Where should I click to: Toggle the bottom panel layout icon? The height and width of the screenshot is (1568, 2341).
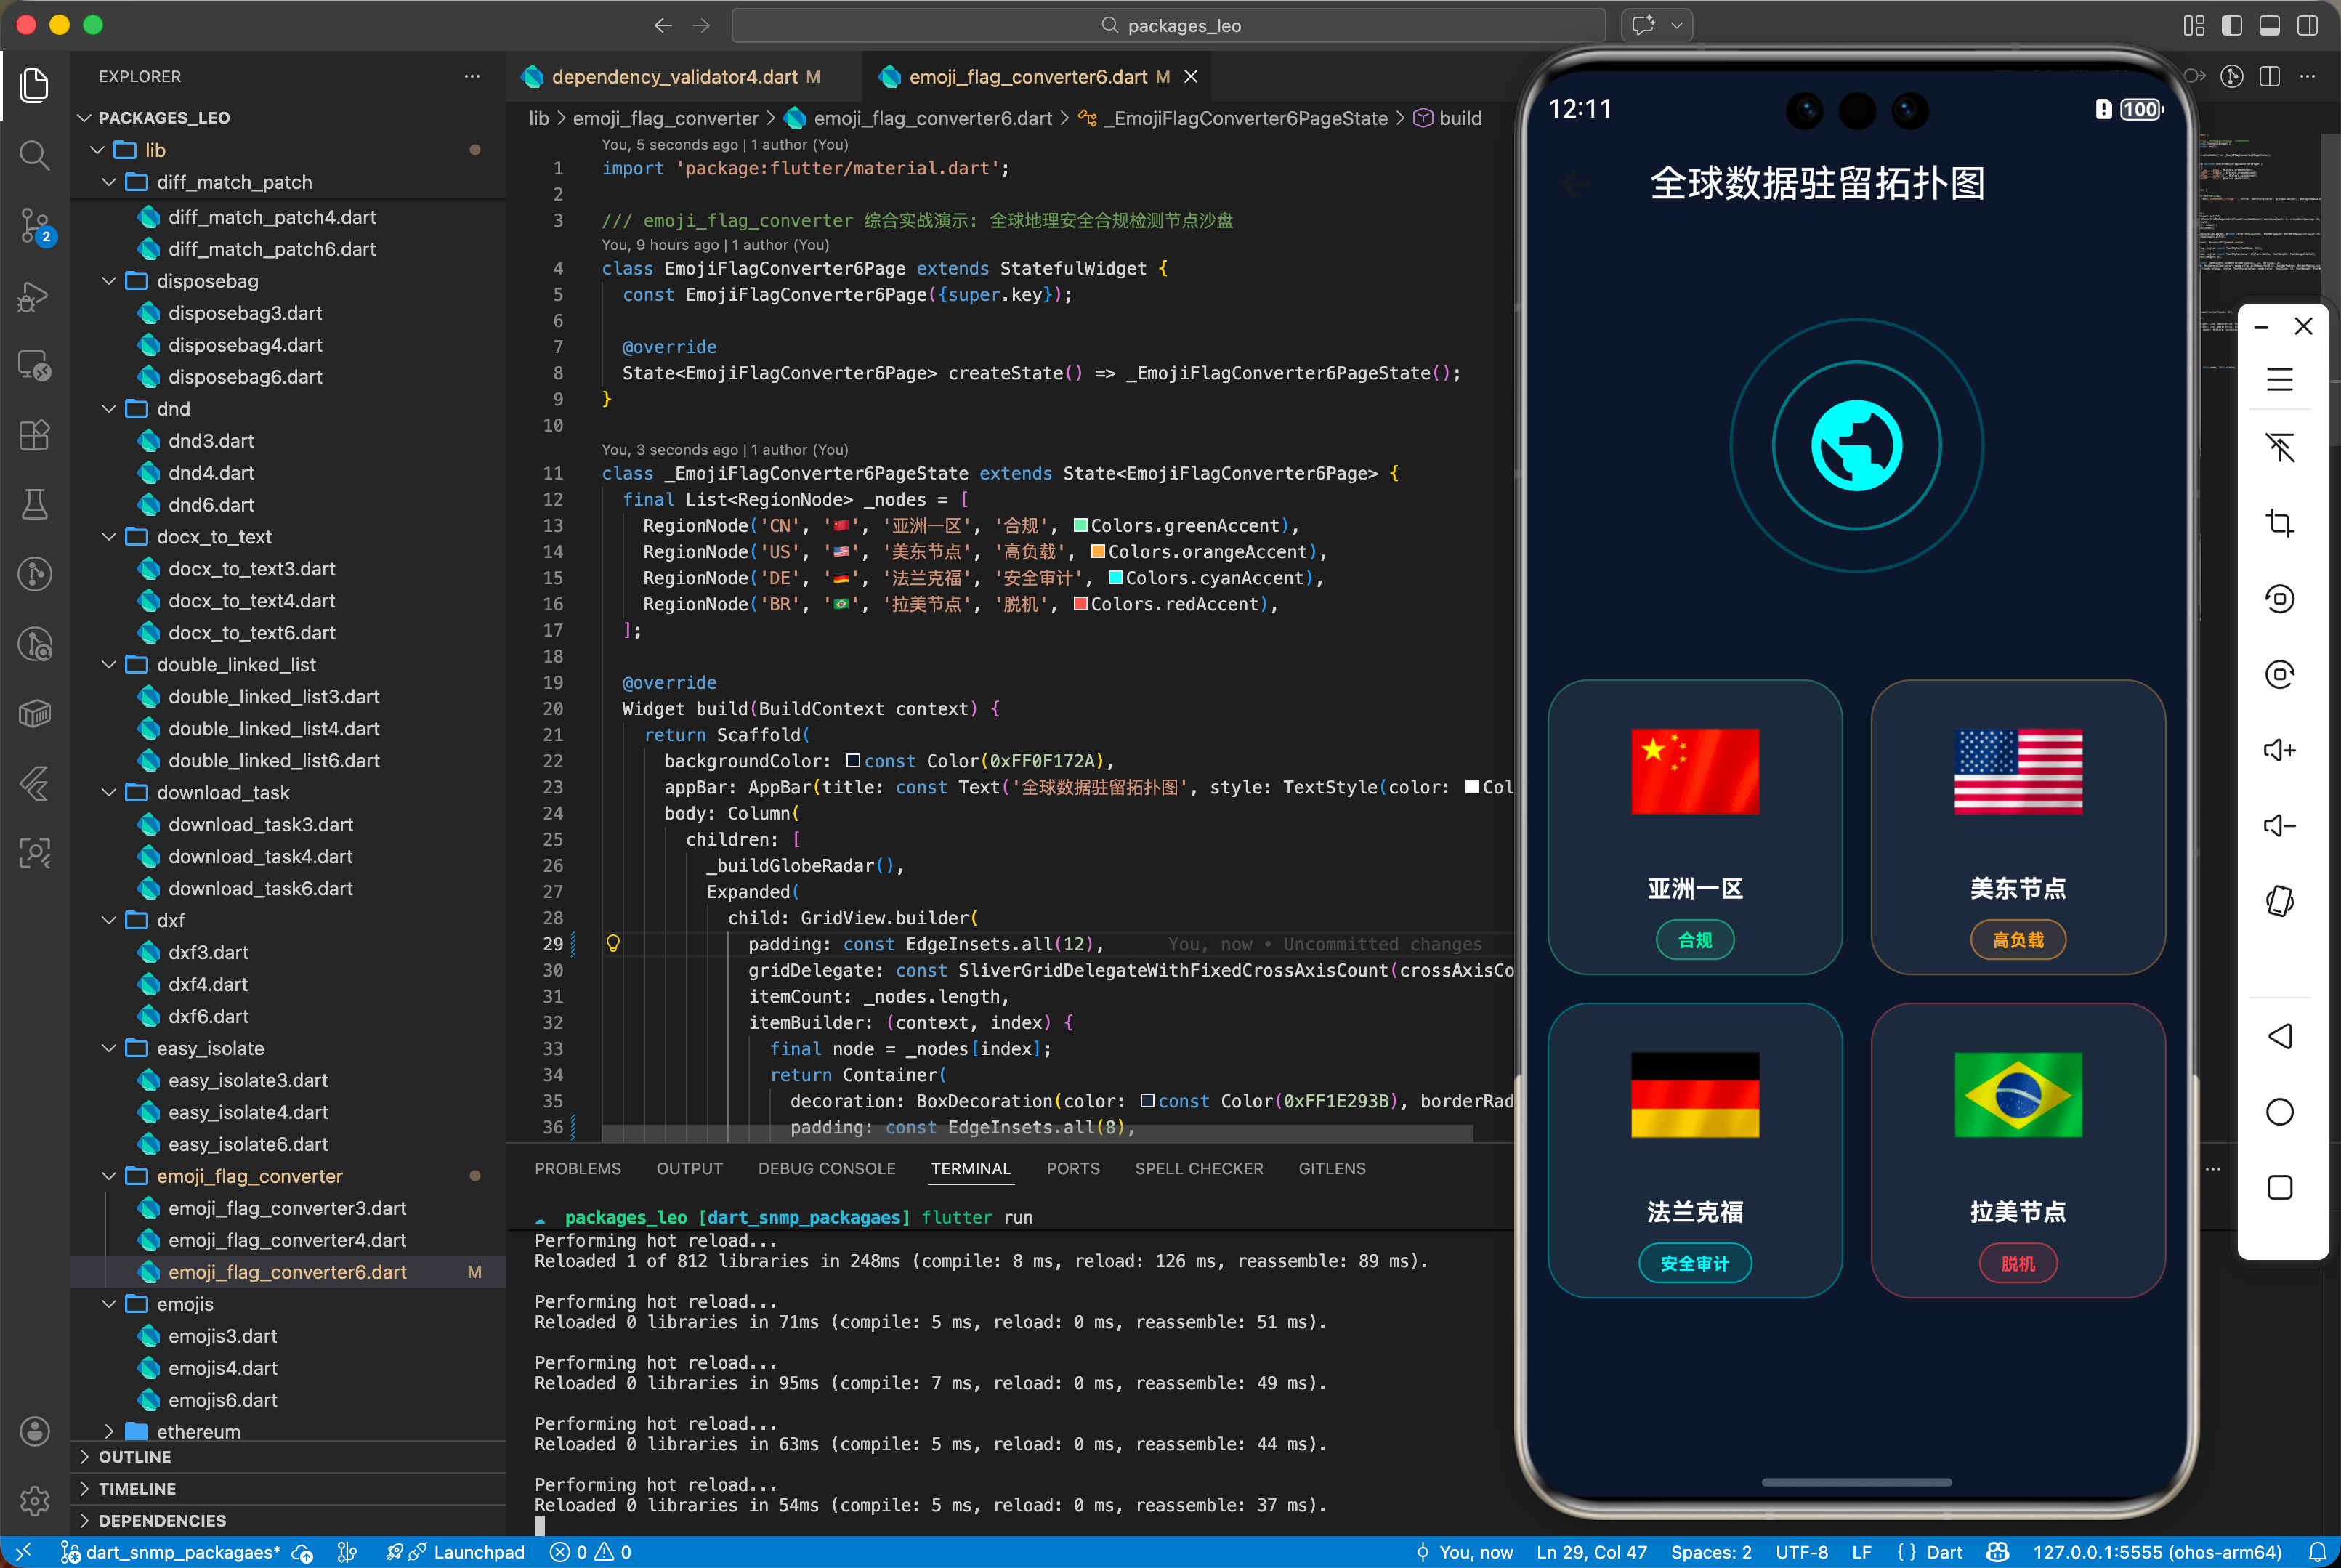[2269, 25]
